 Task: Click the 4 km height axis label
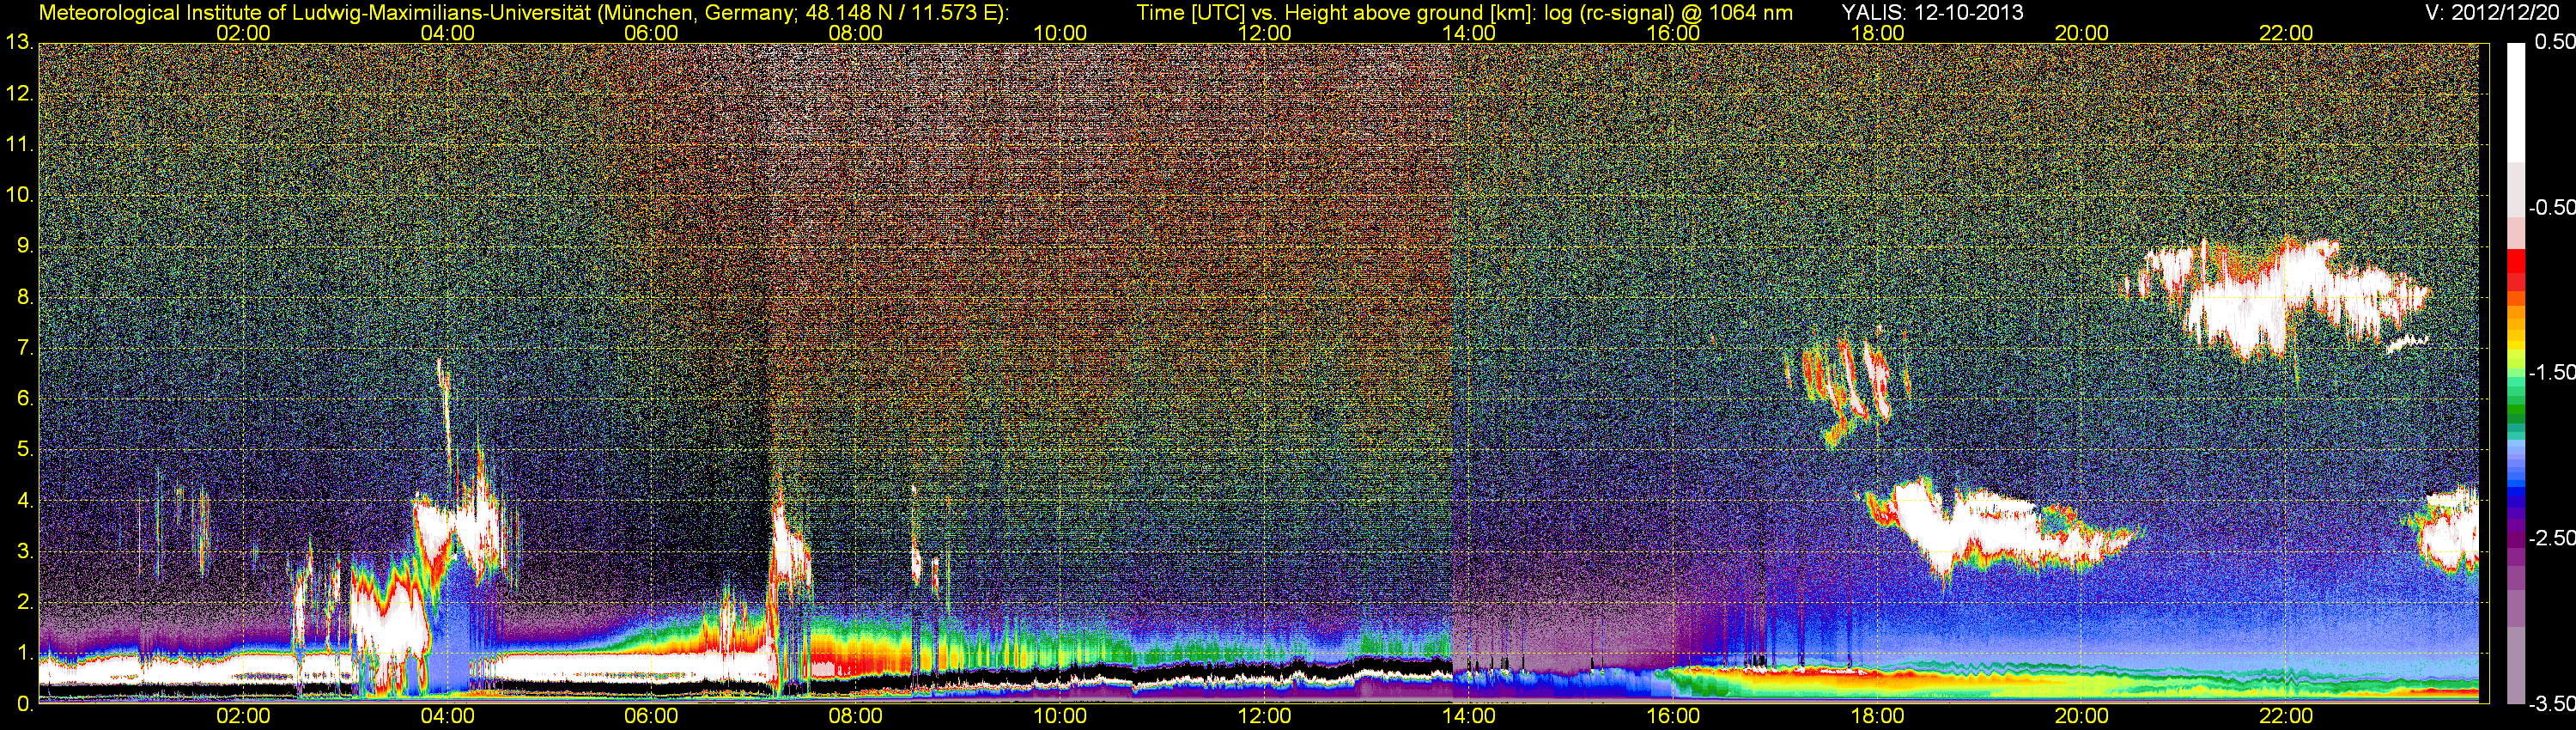pyautogui.click(x=25, y=500)
